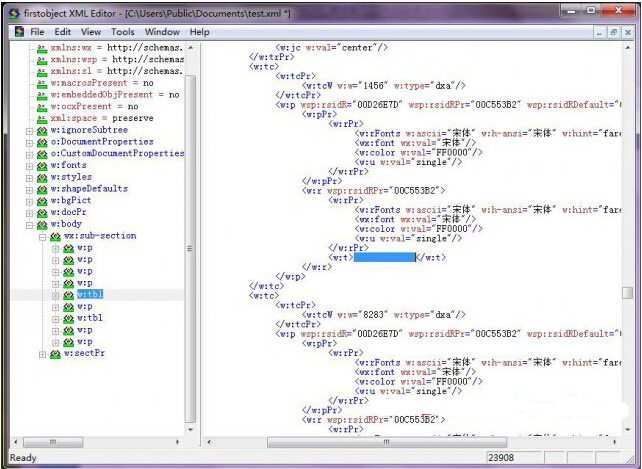Open the View menu

(91, 32)
